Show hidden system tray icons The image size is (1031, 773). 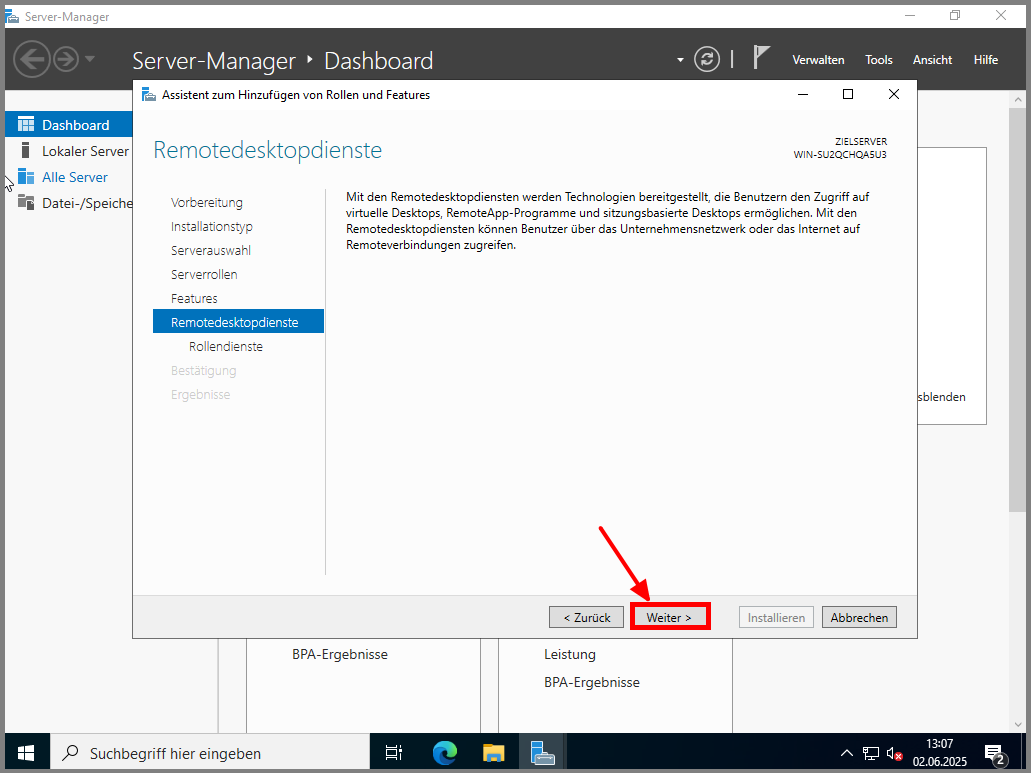click(847, 753)
